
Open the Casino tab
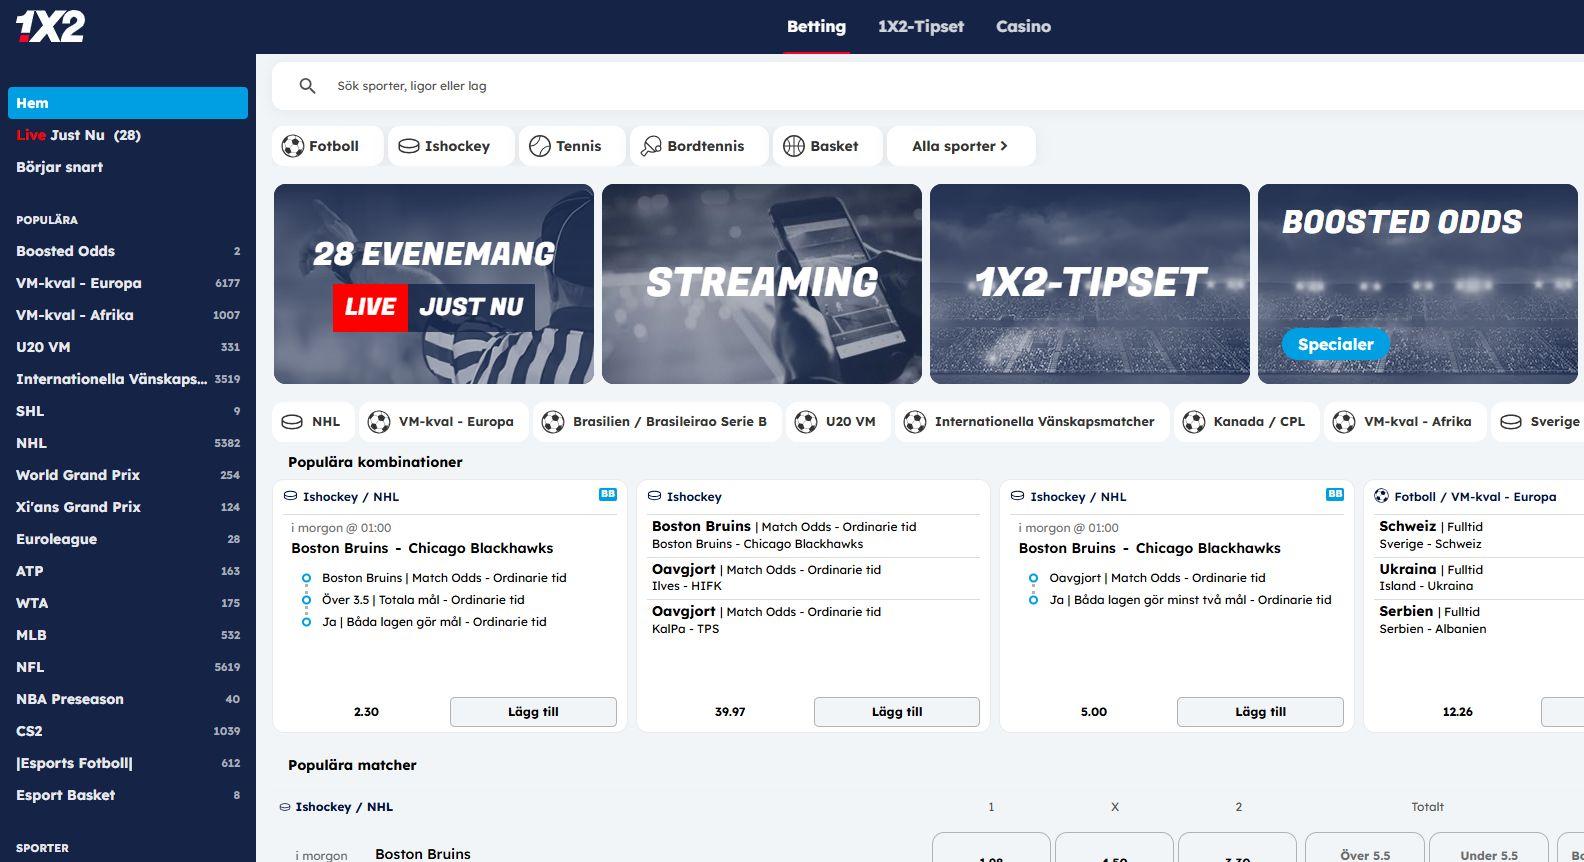pyautogui.click(x=1023, y=27)
